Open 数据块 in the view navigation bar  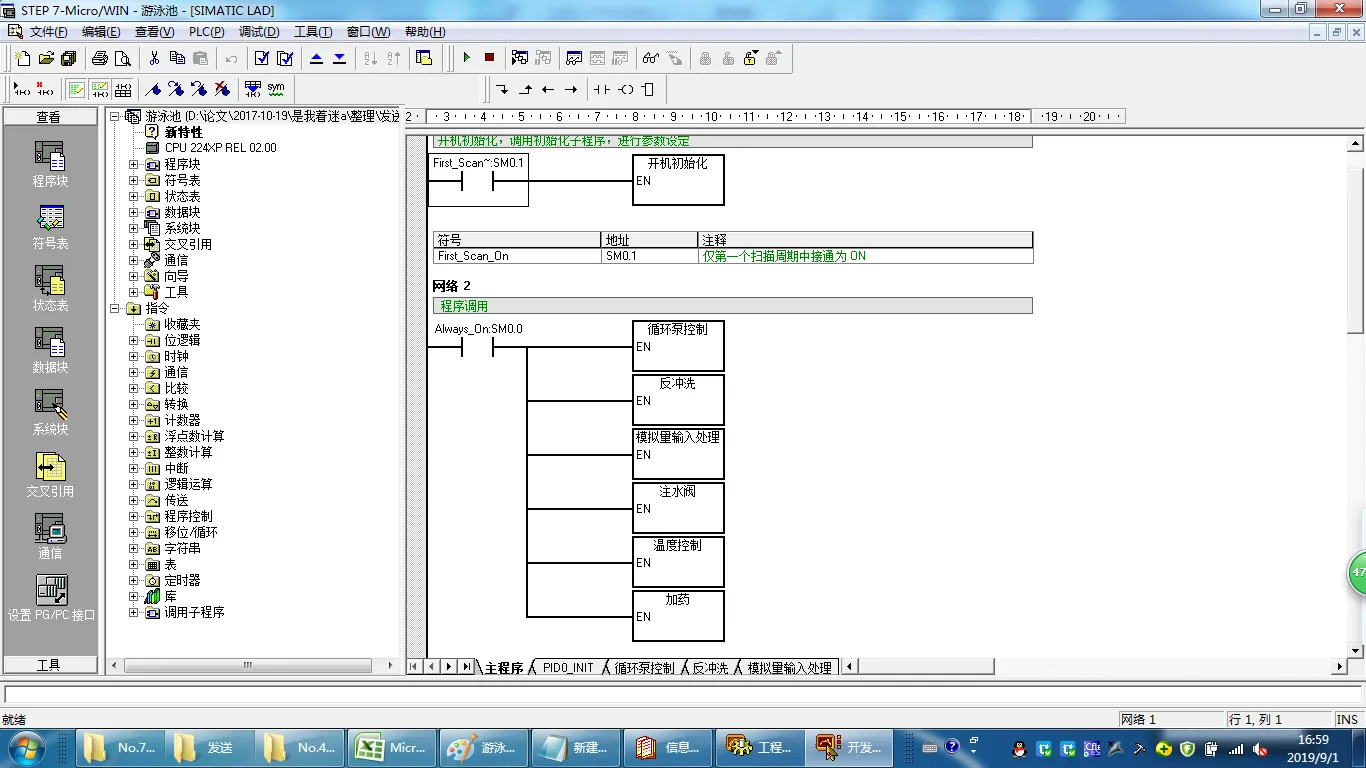(x=50, y=351)
